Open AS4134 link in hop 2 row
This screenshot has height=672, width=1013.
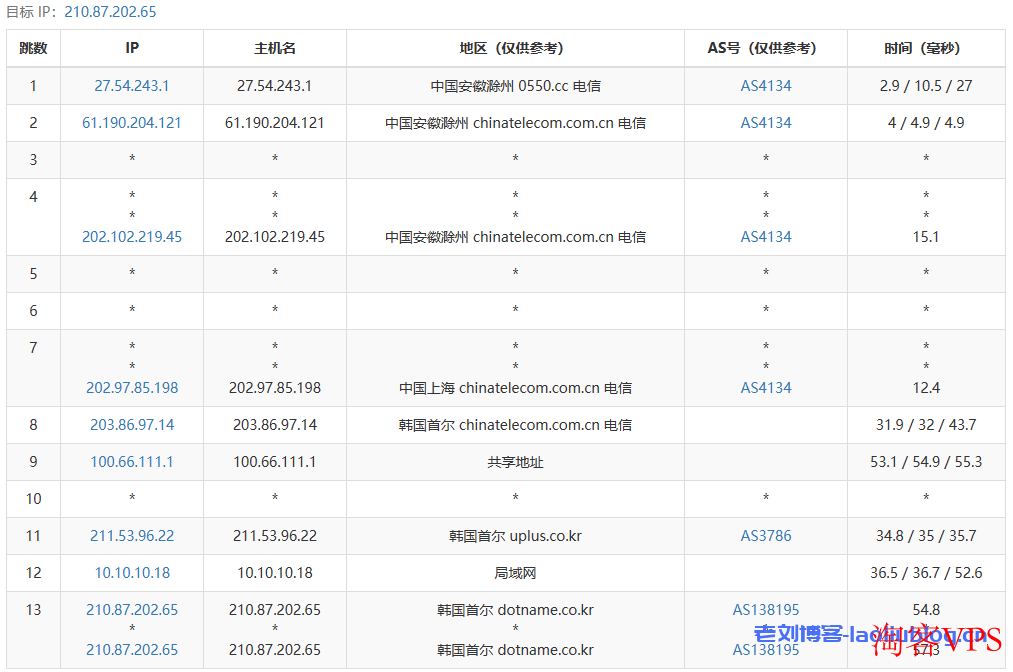click(x=766, y=123)
